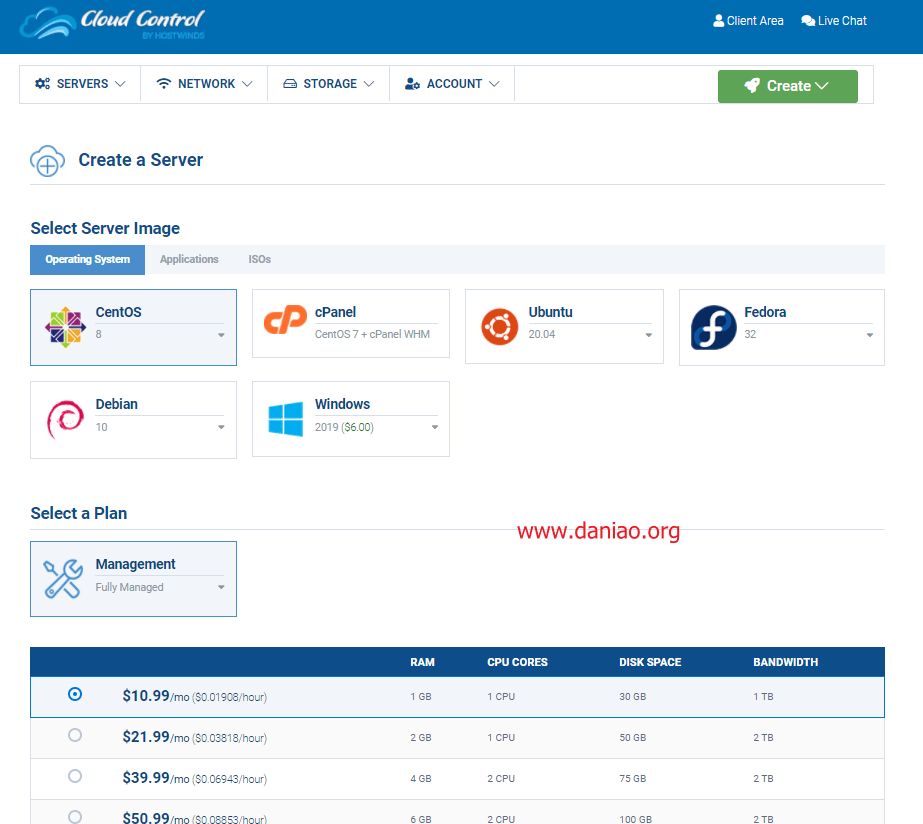Open the ACCOUNT menu
This screenshot has height=824, width=923.
click(x=452, y=84)
